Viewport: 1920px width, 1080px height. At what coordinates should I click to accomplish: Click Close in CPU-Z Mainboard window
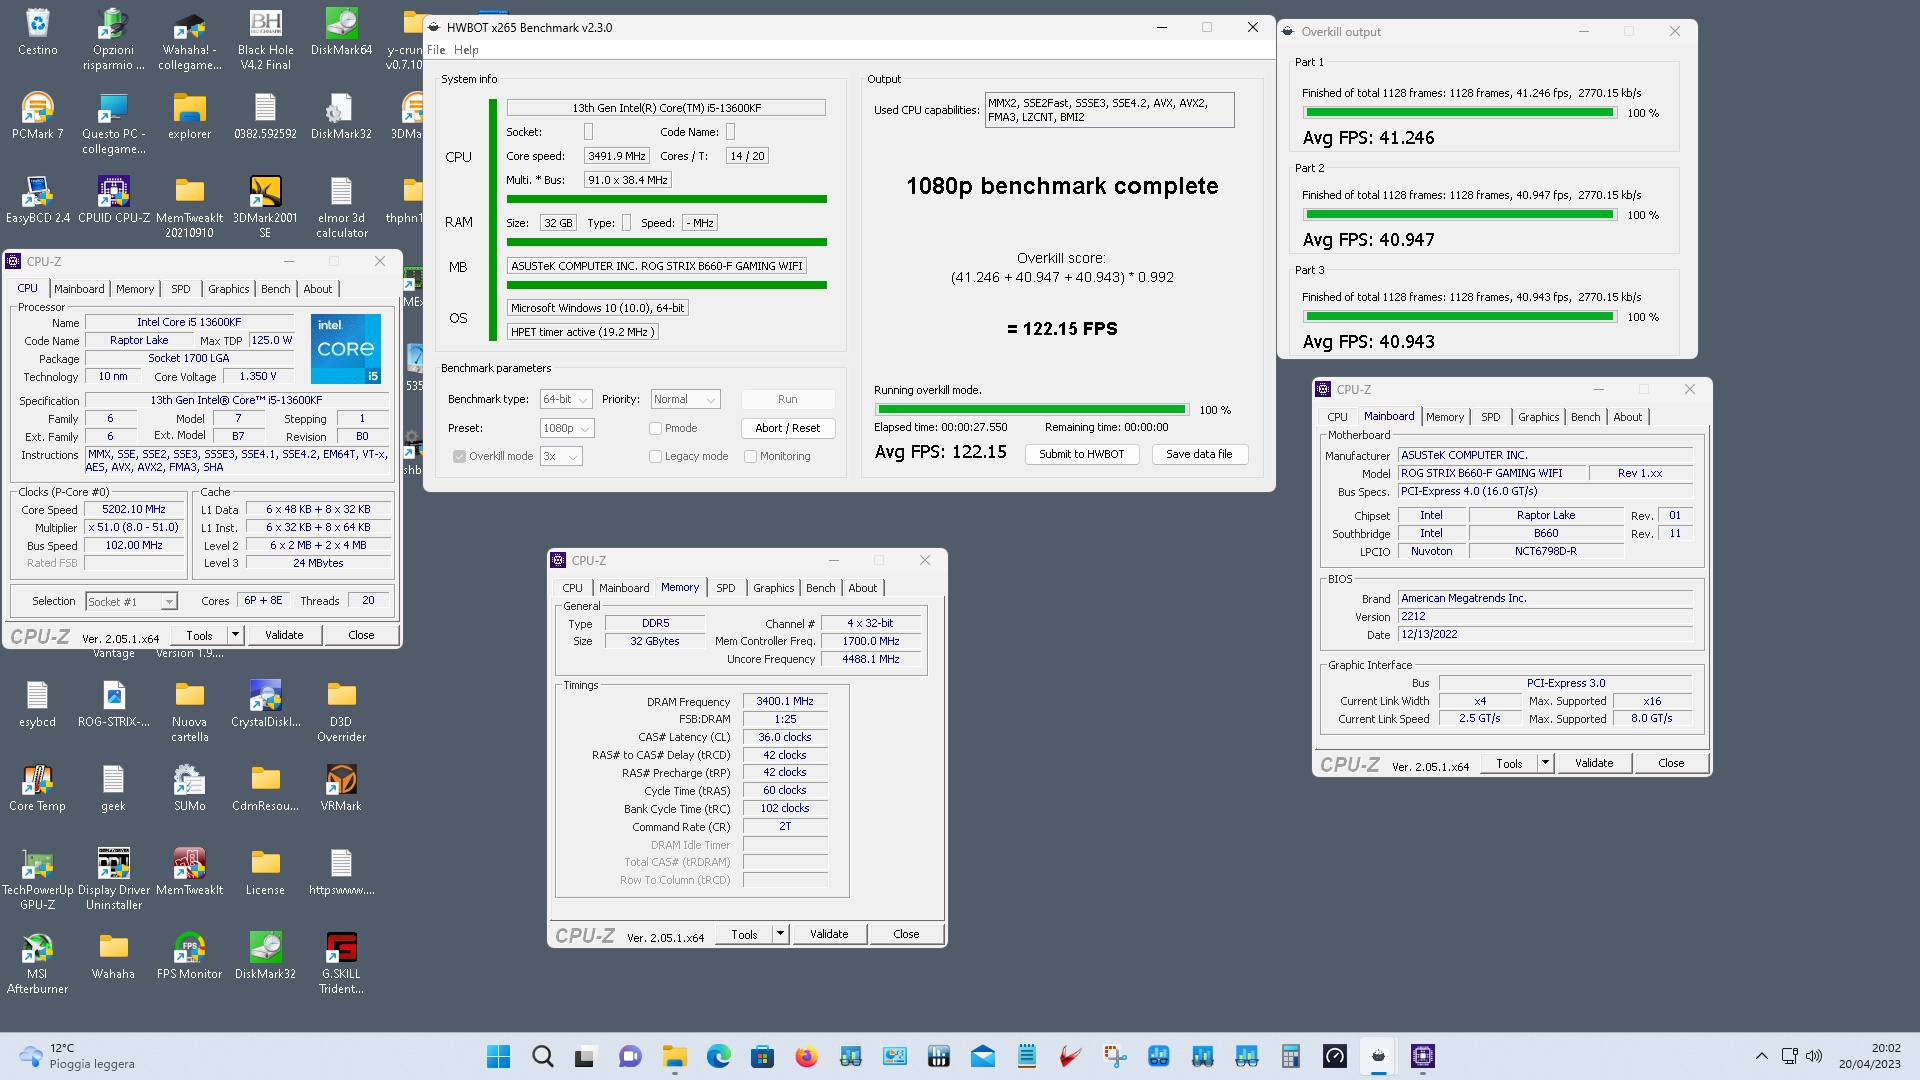point(1671,763)
